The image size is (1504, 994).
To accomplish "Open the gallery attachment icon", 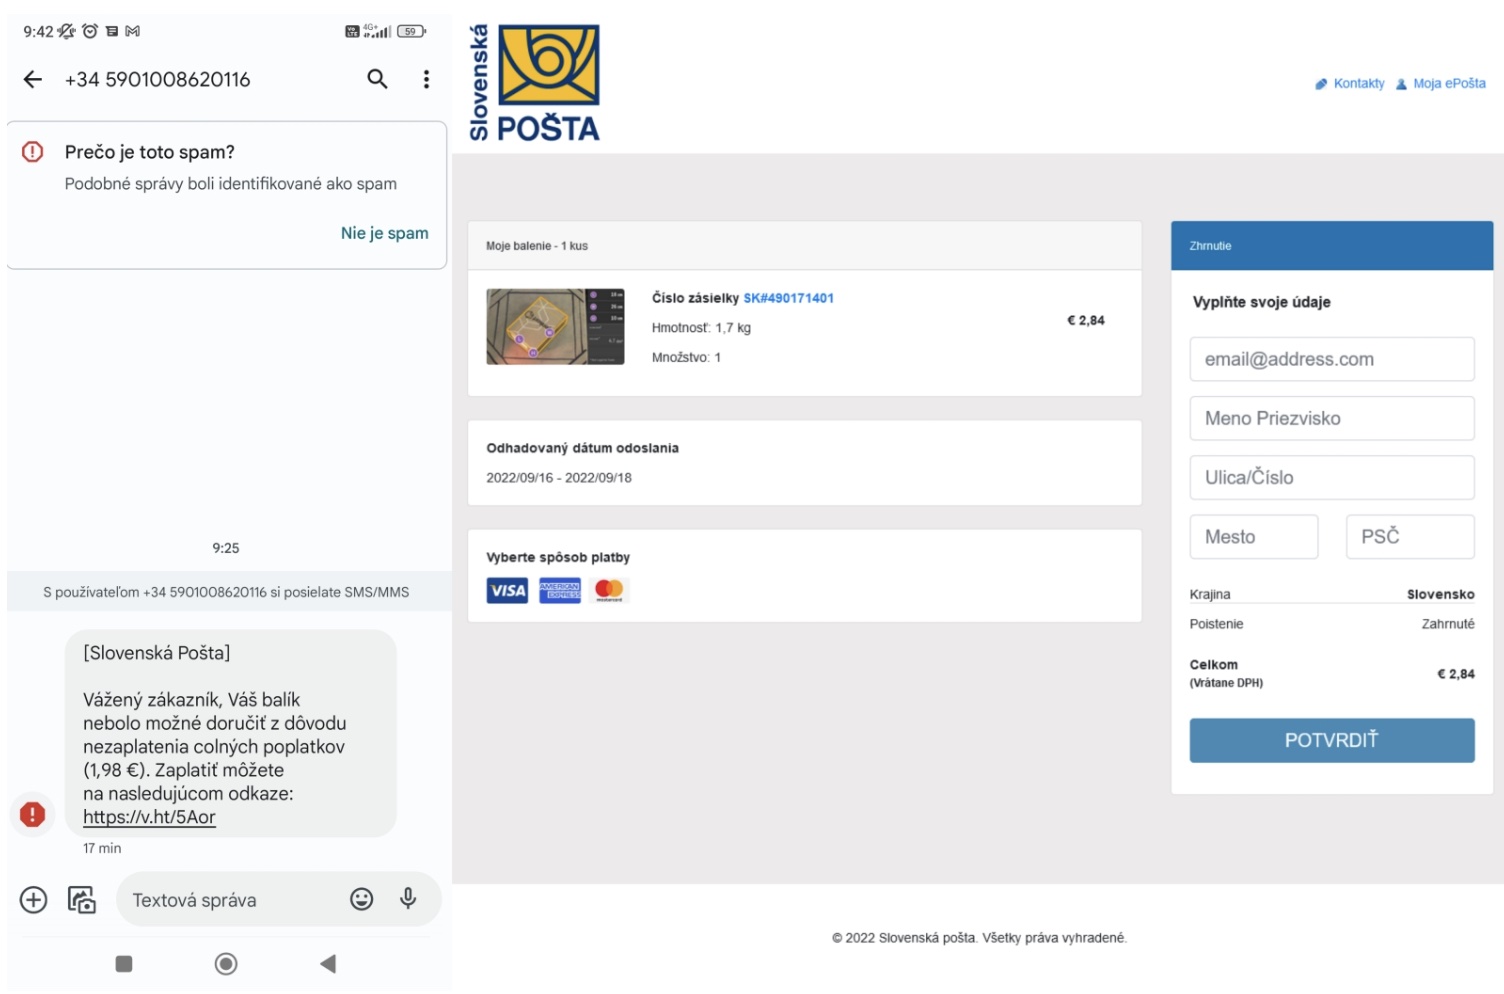I will [x=82, y=900].
